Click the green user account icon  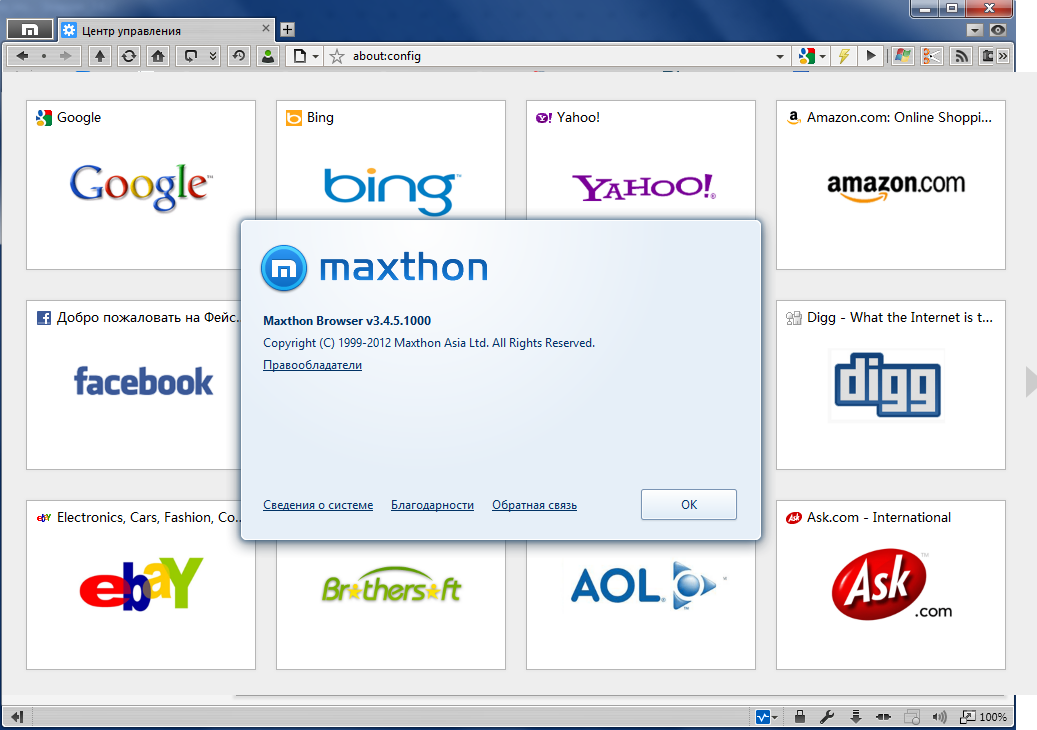pos(268,56)
